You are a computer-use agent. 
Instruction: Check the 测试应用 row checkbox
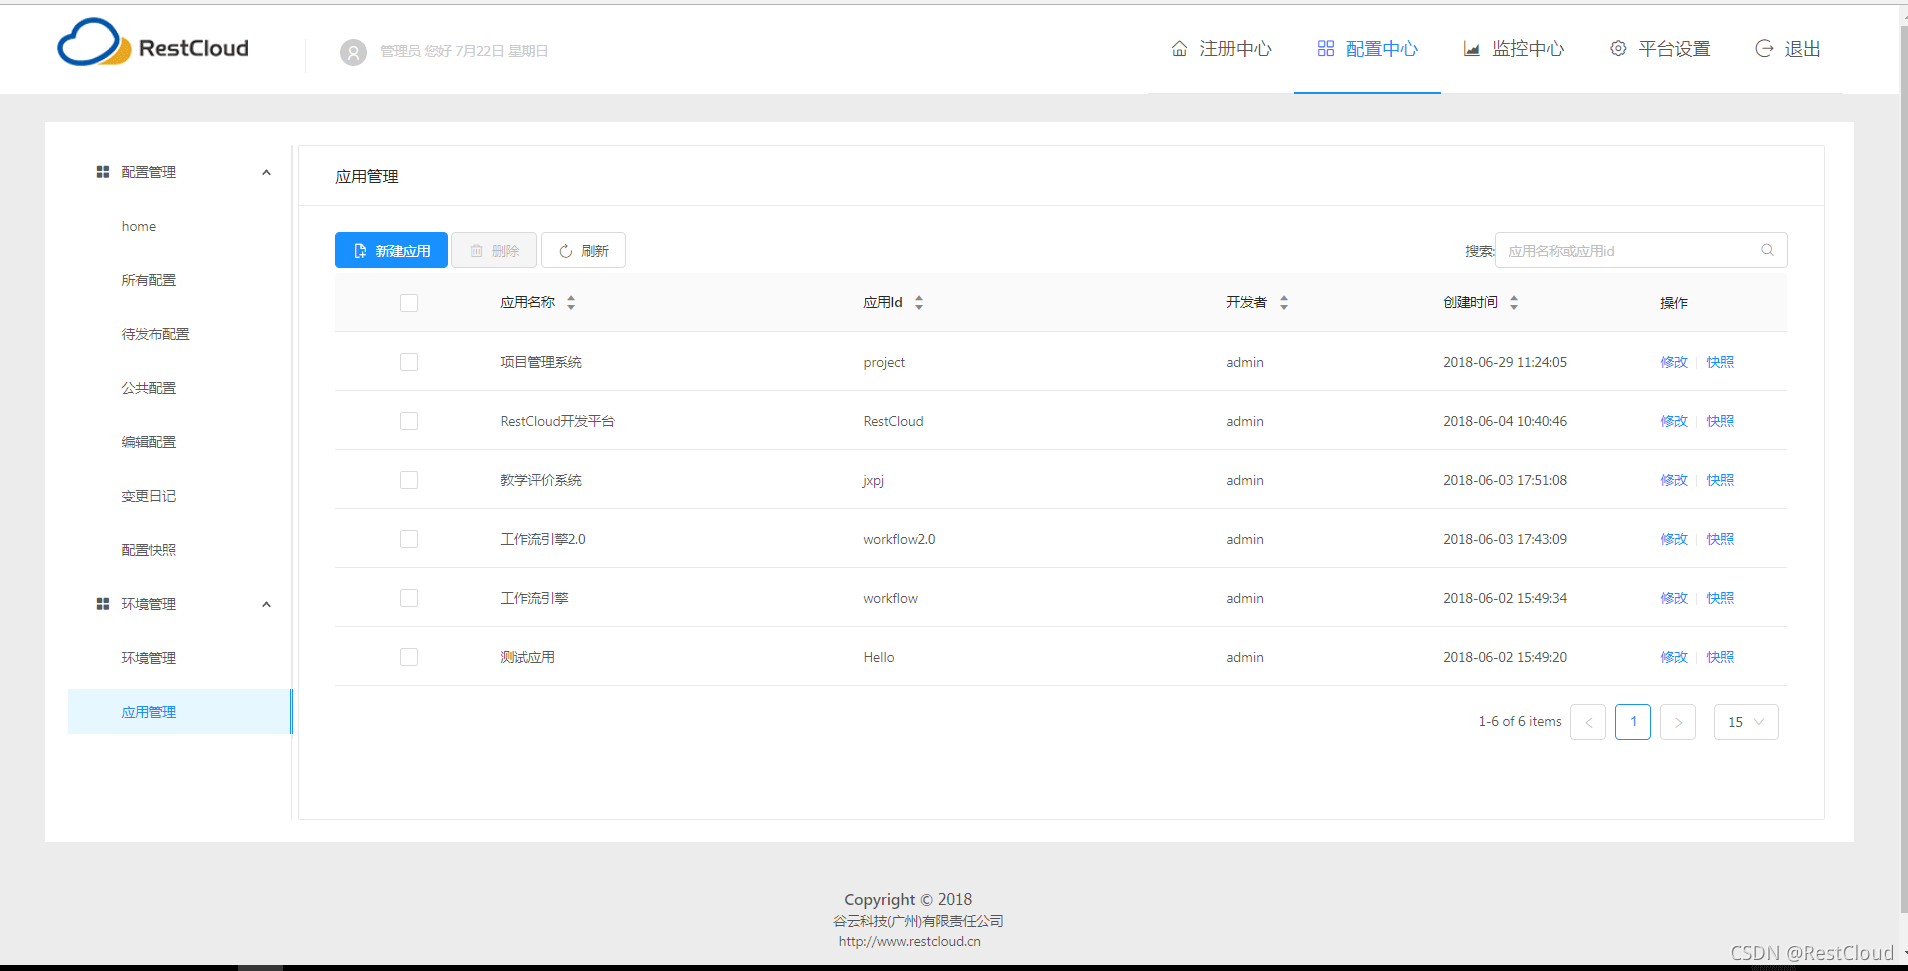point(409,657)
